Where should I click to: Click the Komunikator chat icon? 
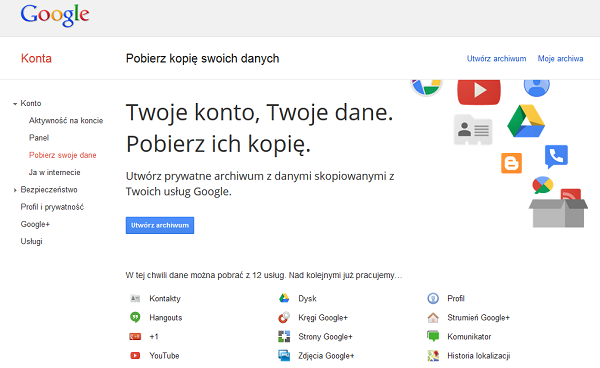tap(433, 336)
